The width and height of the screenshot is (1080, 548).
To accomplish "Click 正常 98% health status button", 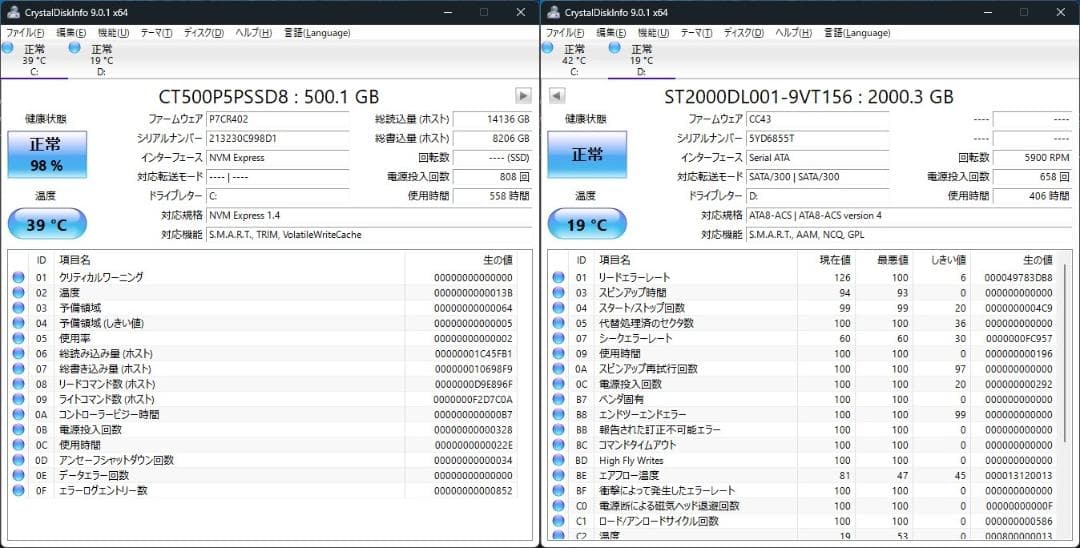I will (x=47, y=154).
